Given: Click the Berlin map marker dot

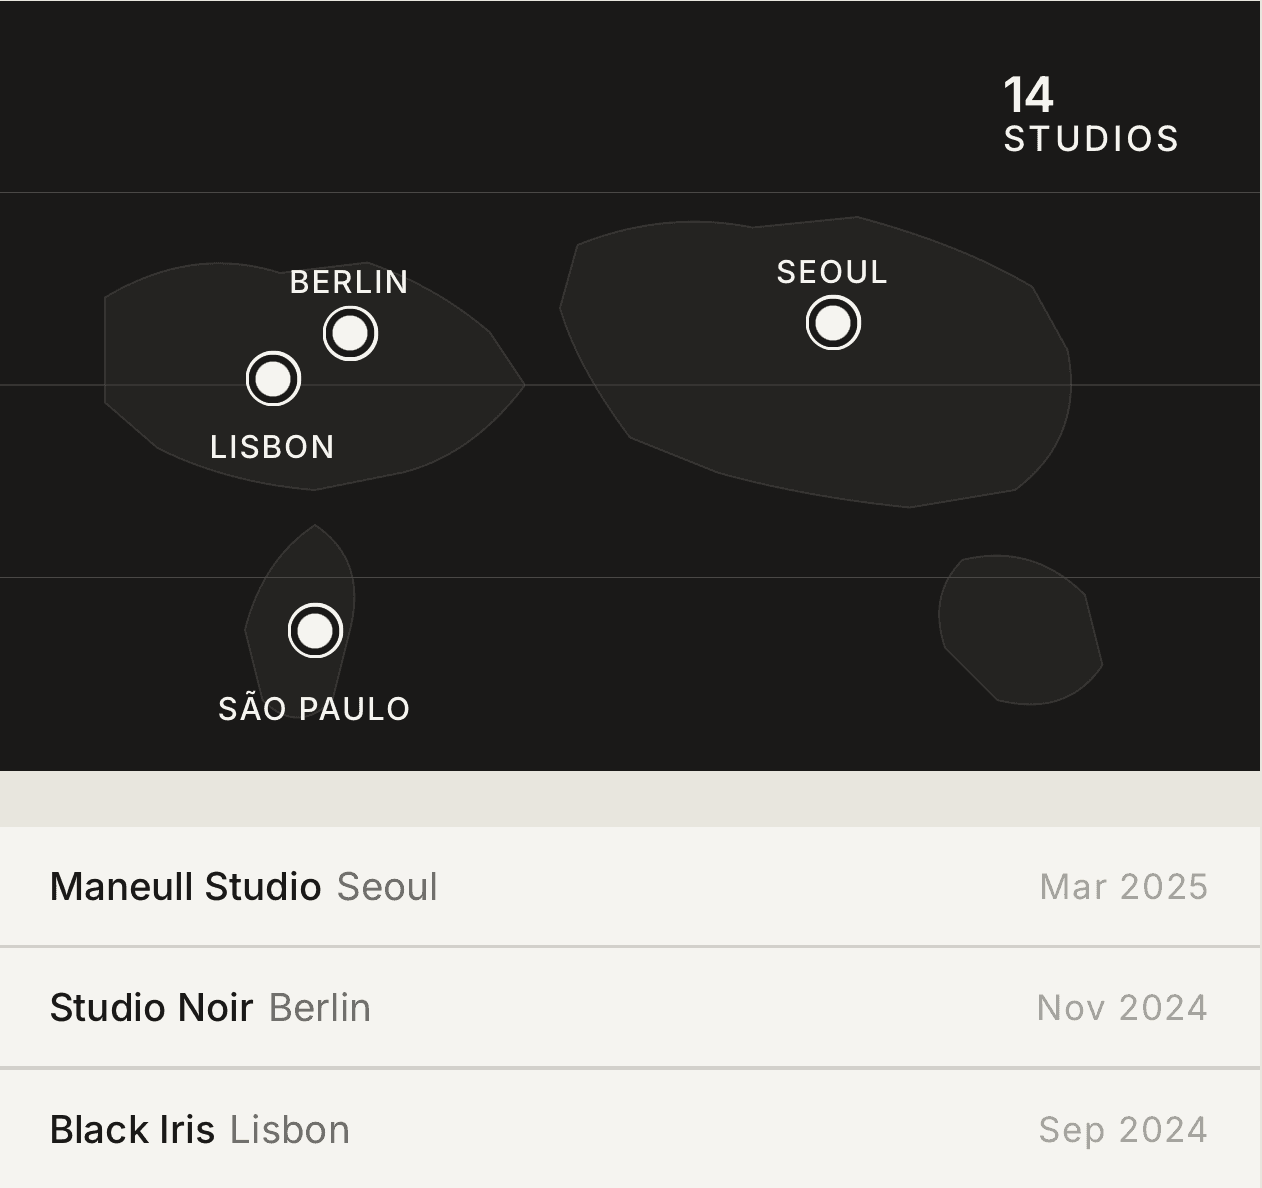Looking at the screenshot, I should pyautogui.click(x=350, y=333).
